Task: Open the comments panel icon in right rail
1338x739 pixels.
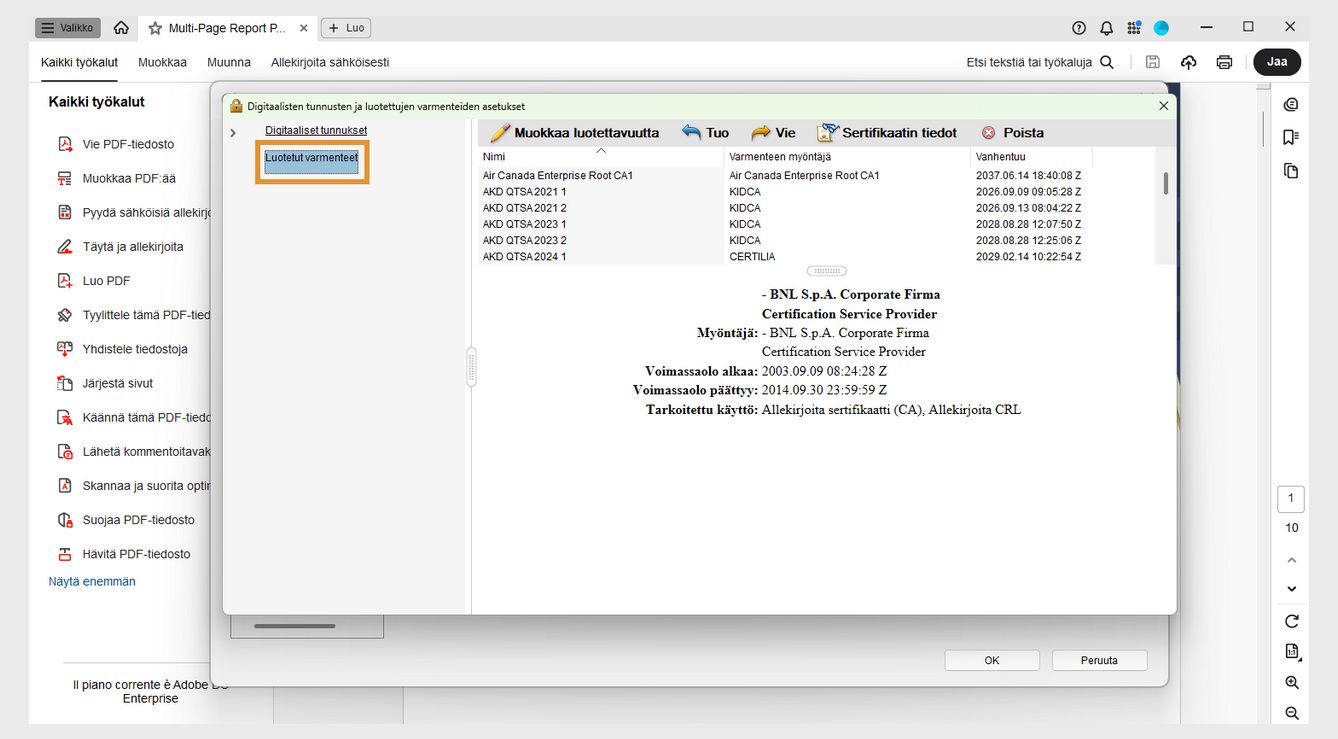Action: [x=1291, y=104]
